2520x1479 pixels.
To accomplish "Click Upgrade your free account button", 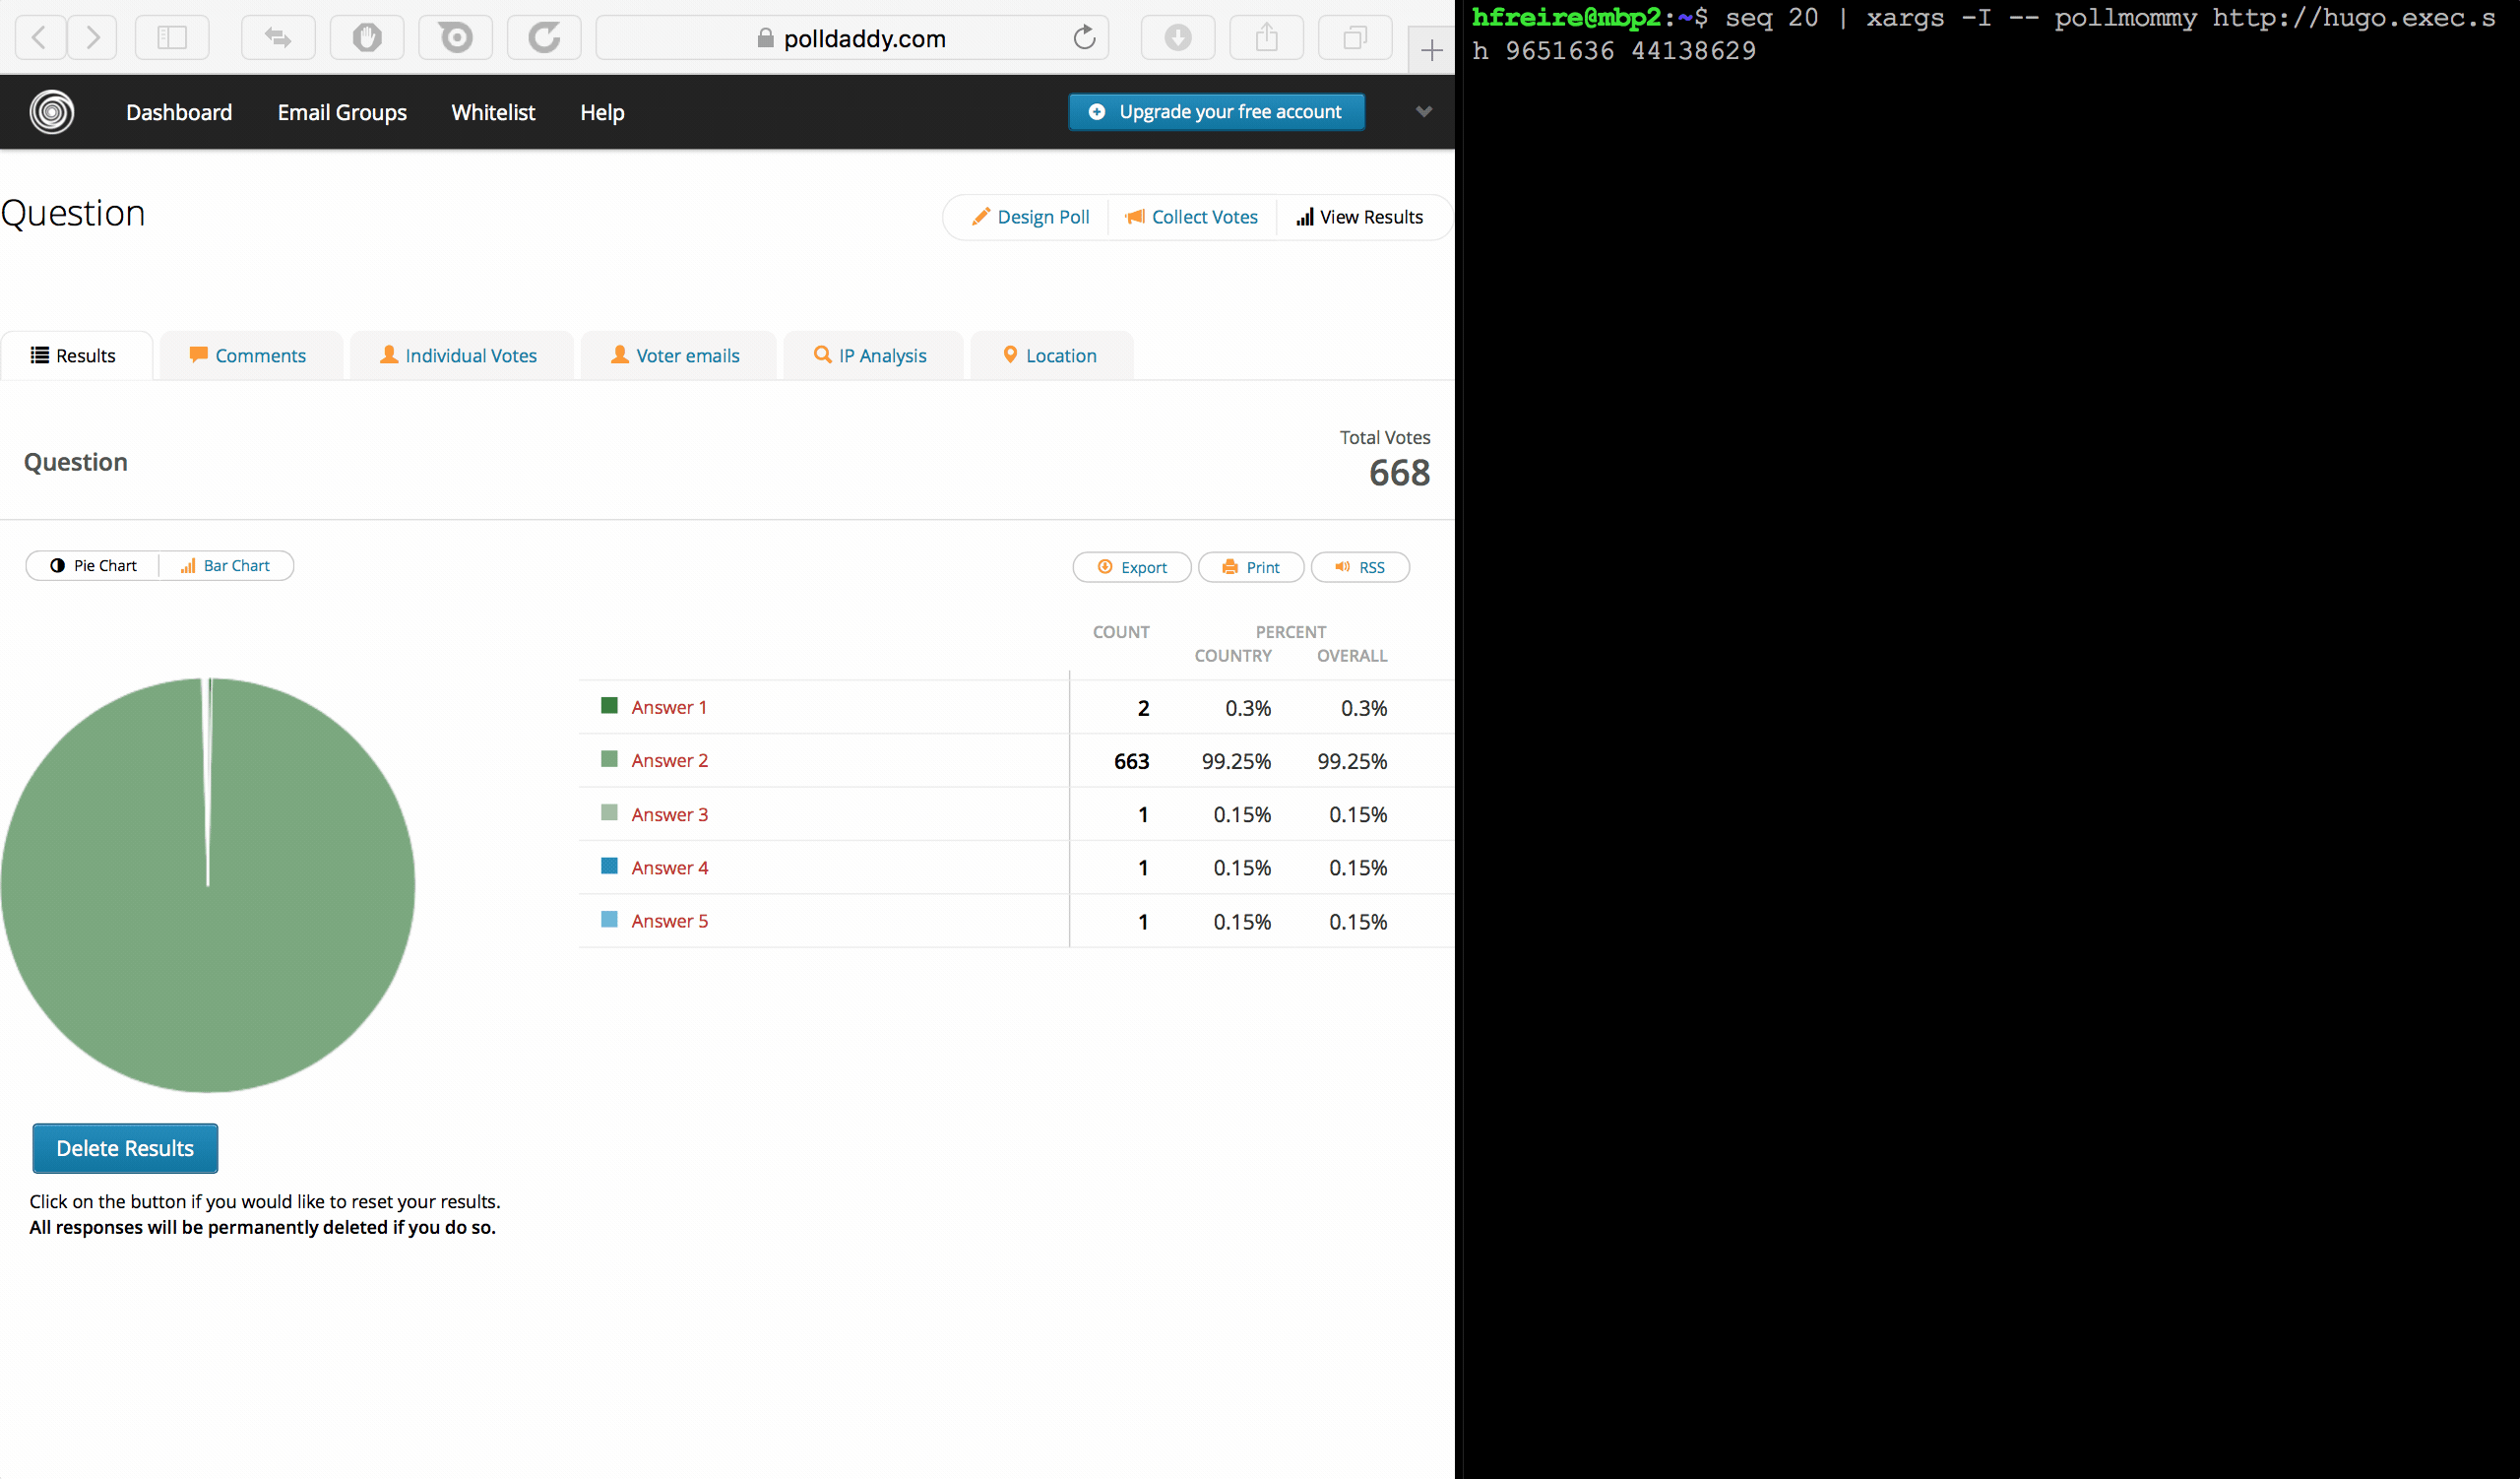I will (1216, 112).
